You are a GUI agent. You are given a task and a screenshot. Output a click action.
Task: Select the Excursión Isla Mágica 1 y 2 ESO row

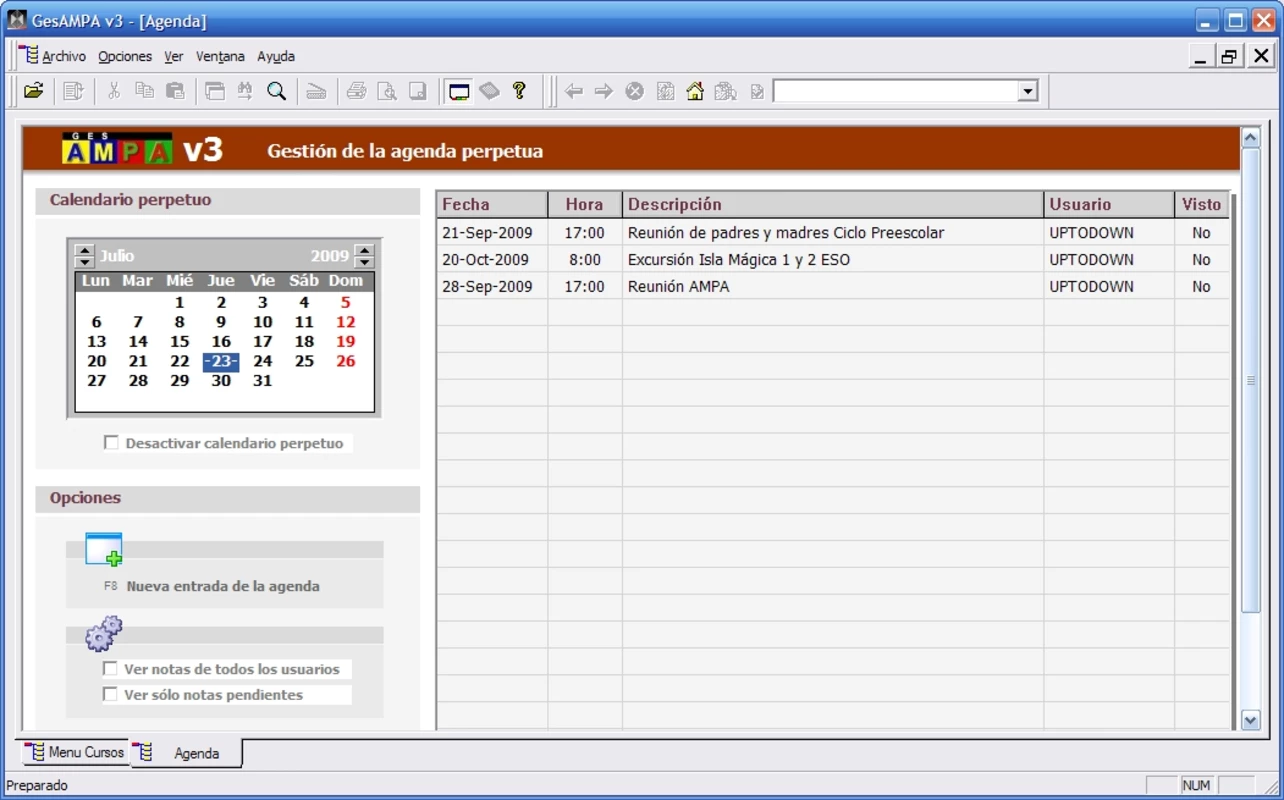click(833, 259)
